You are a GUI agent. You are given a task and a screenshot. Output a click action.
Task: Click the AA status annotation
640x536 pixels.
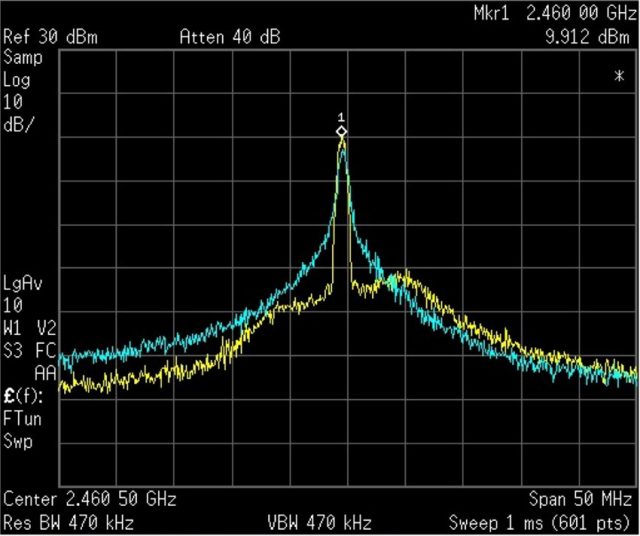coord(45,373)
